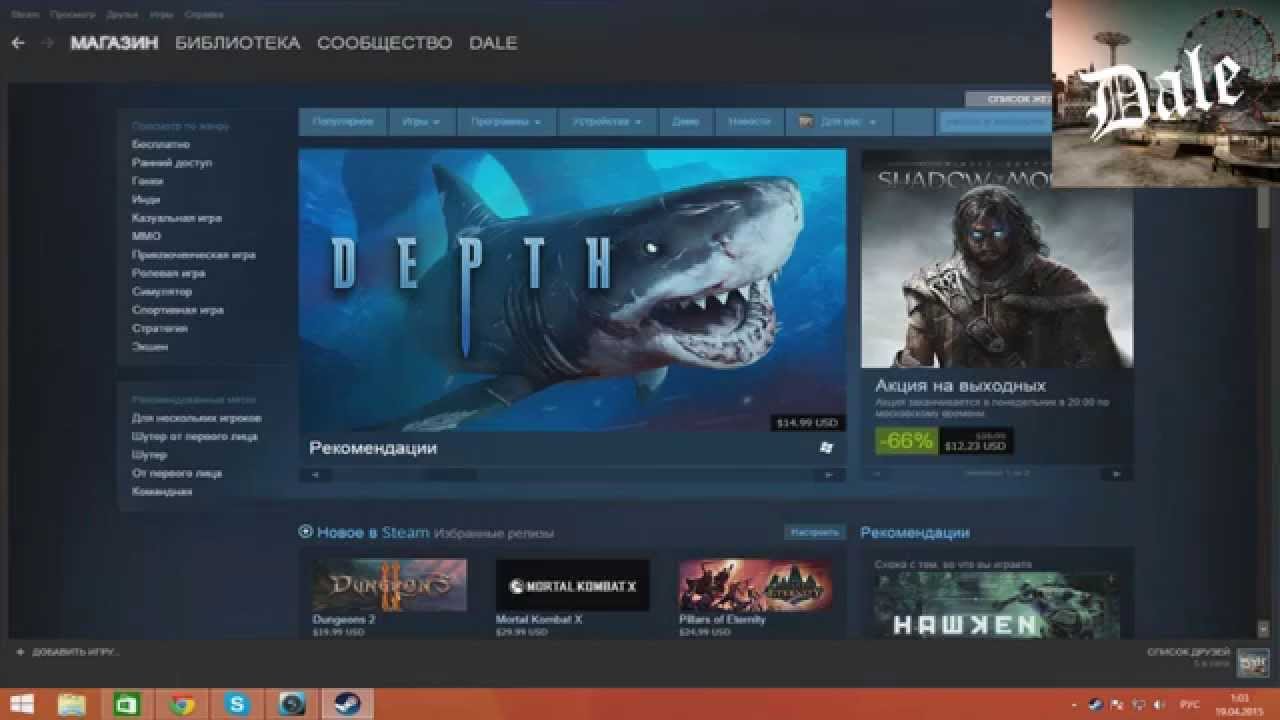Viewport: 1280px width, 720px height.
Task: Click the store page vertical scrollbar
Action: click(x=1262, y=209)
